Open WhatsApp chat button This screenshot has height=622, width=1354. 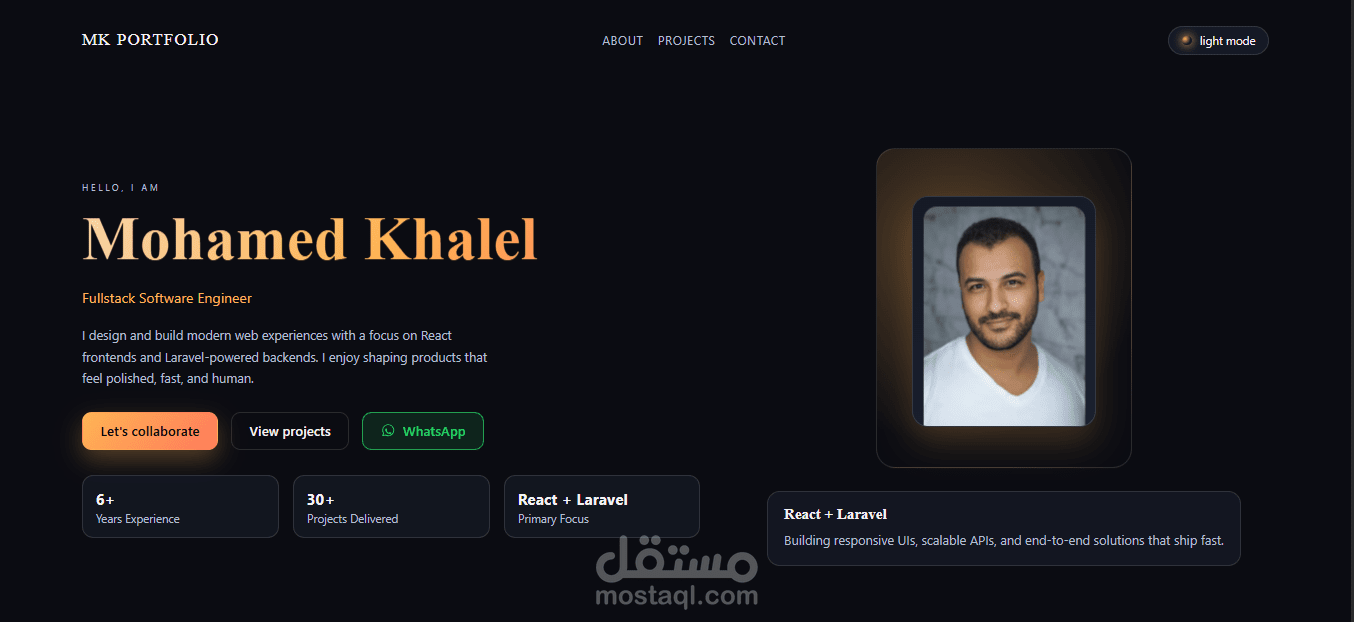pyautogui.click(x=423, y=431)
